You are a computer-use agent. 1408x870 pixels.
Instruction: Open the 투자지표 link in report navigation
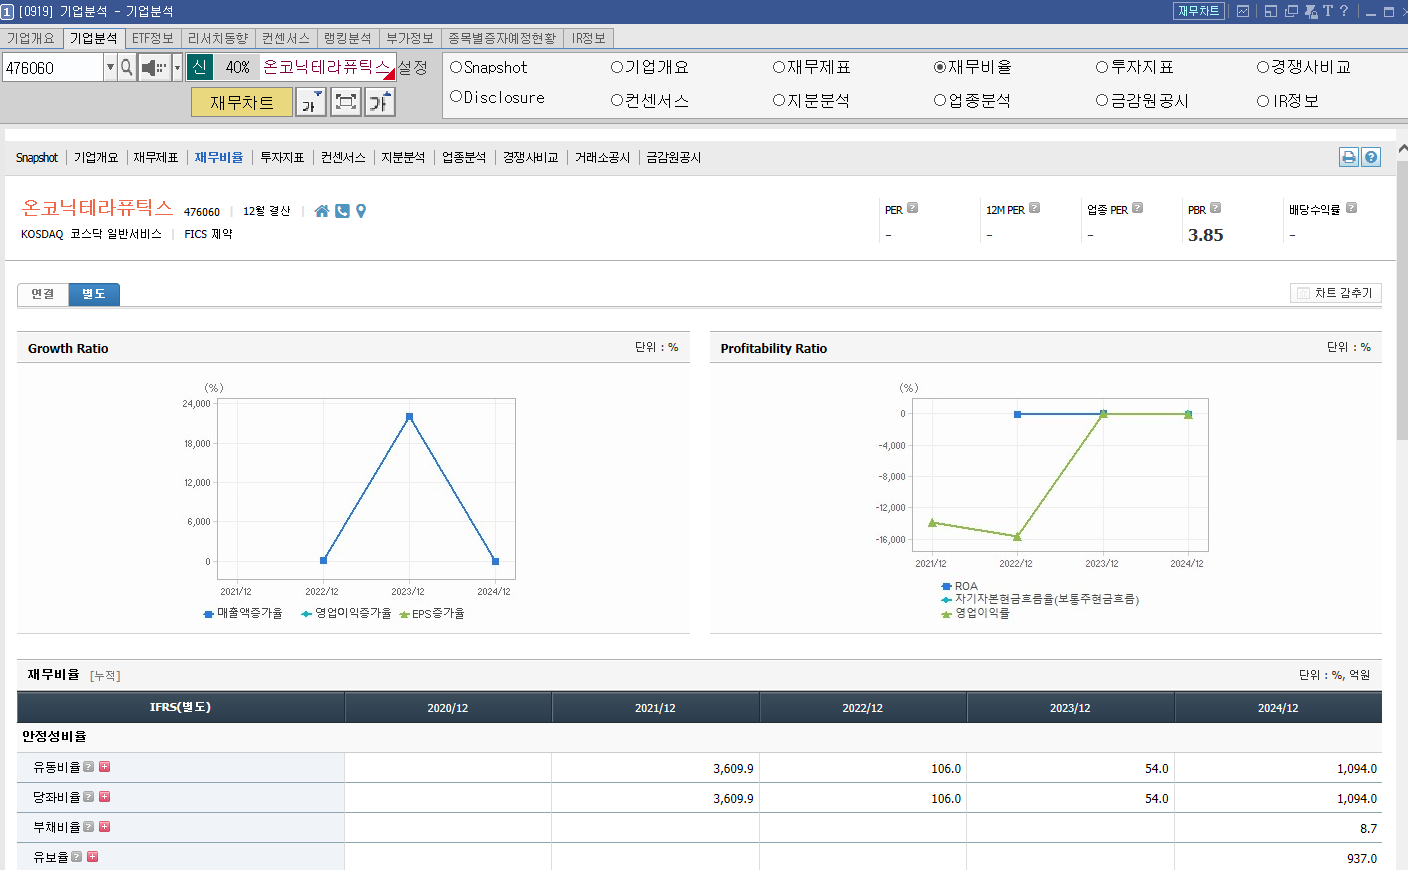282,158
